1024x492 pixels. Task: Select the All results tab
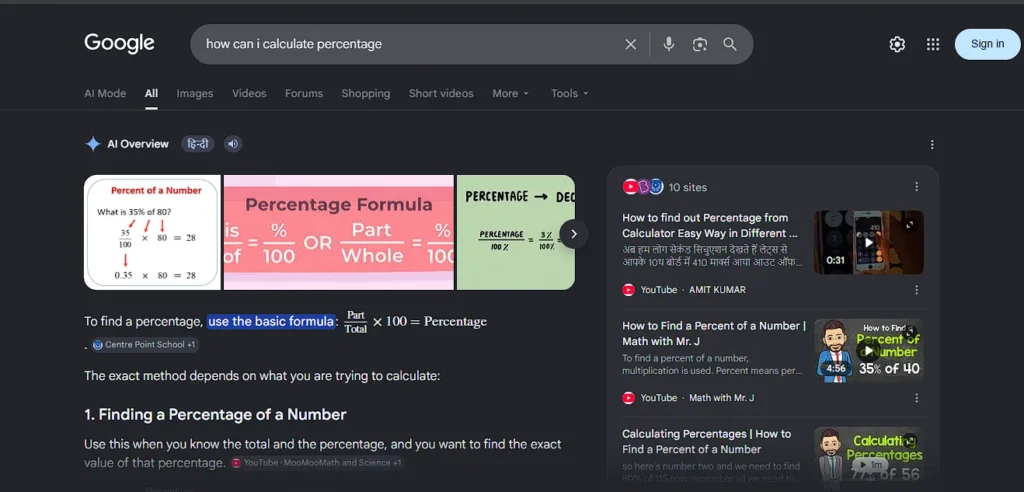[x=152, y=93]
